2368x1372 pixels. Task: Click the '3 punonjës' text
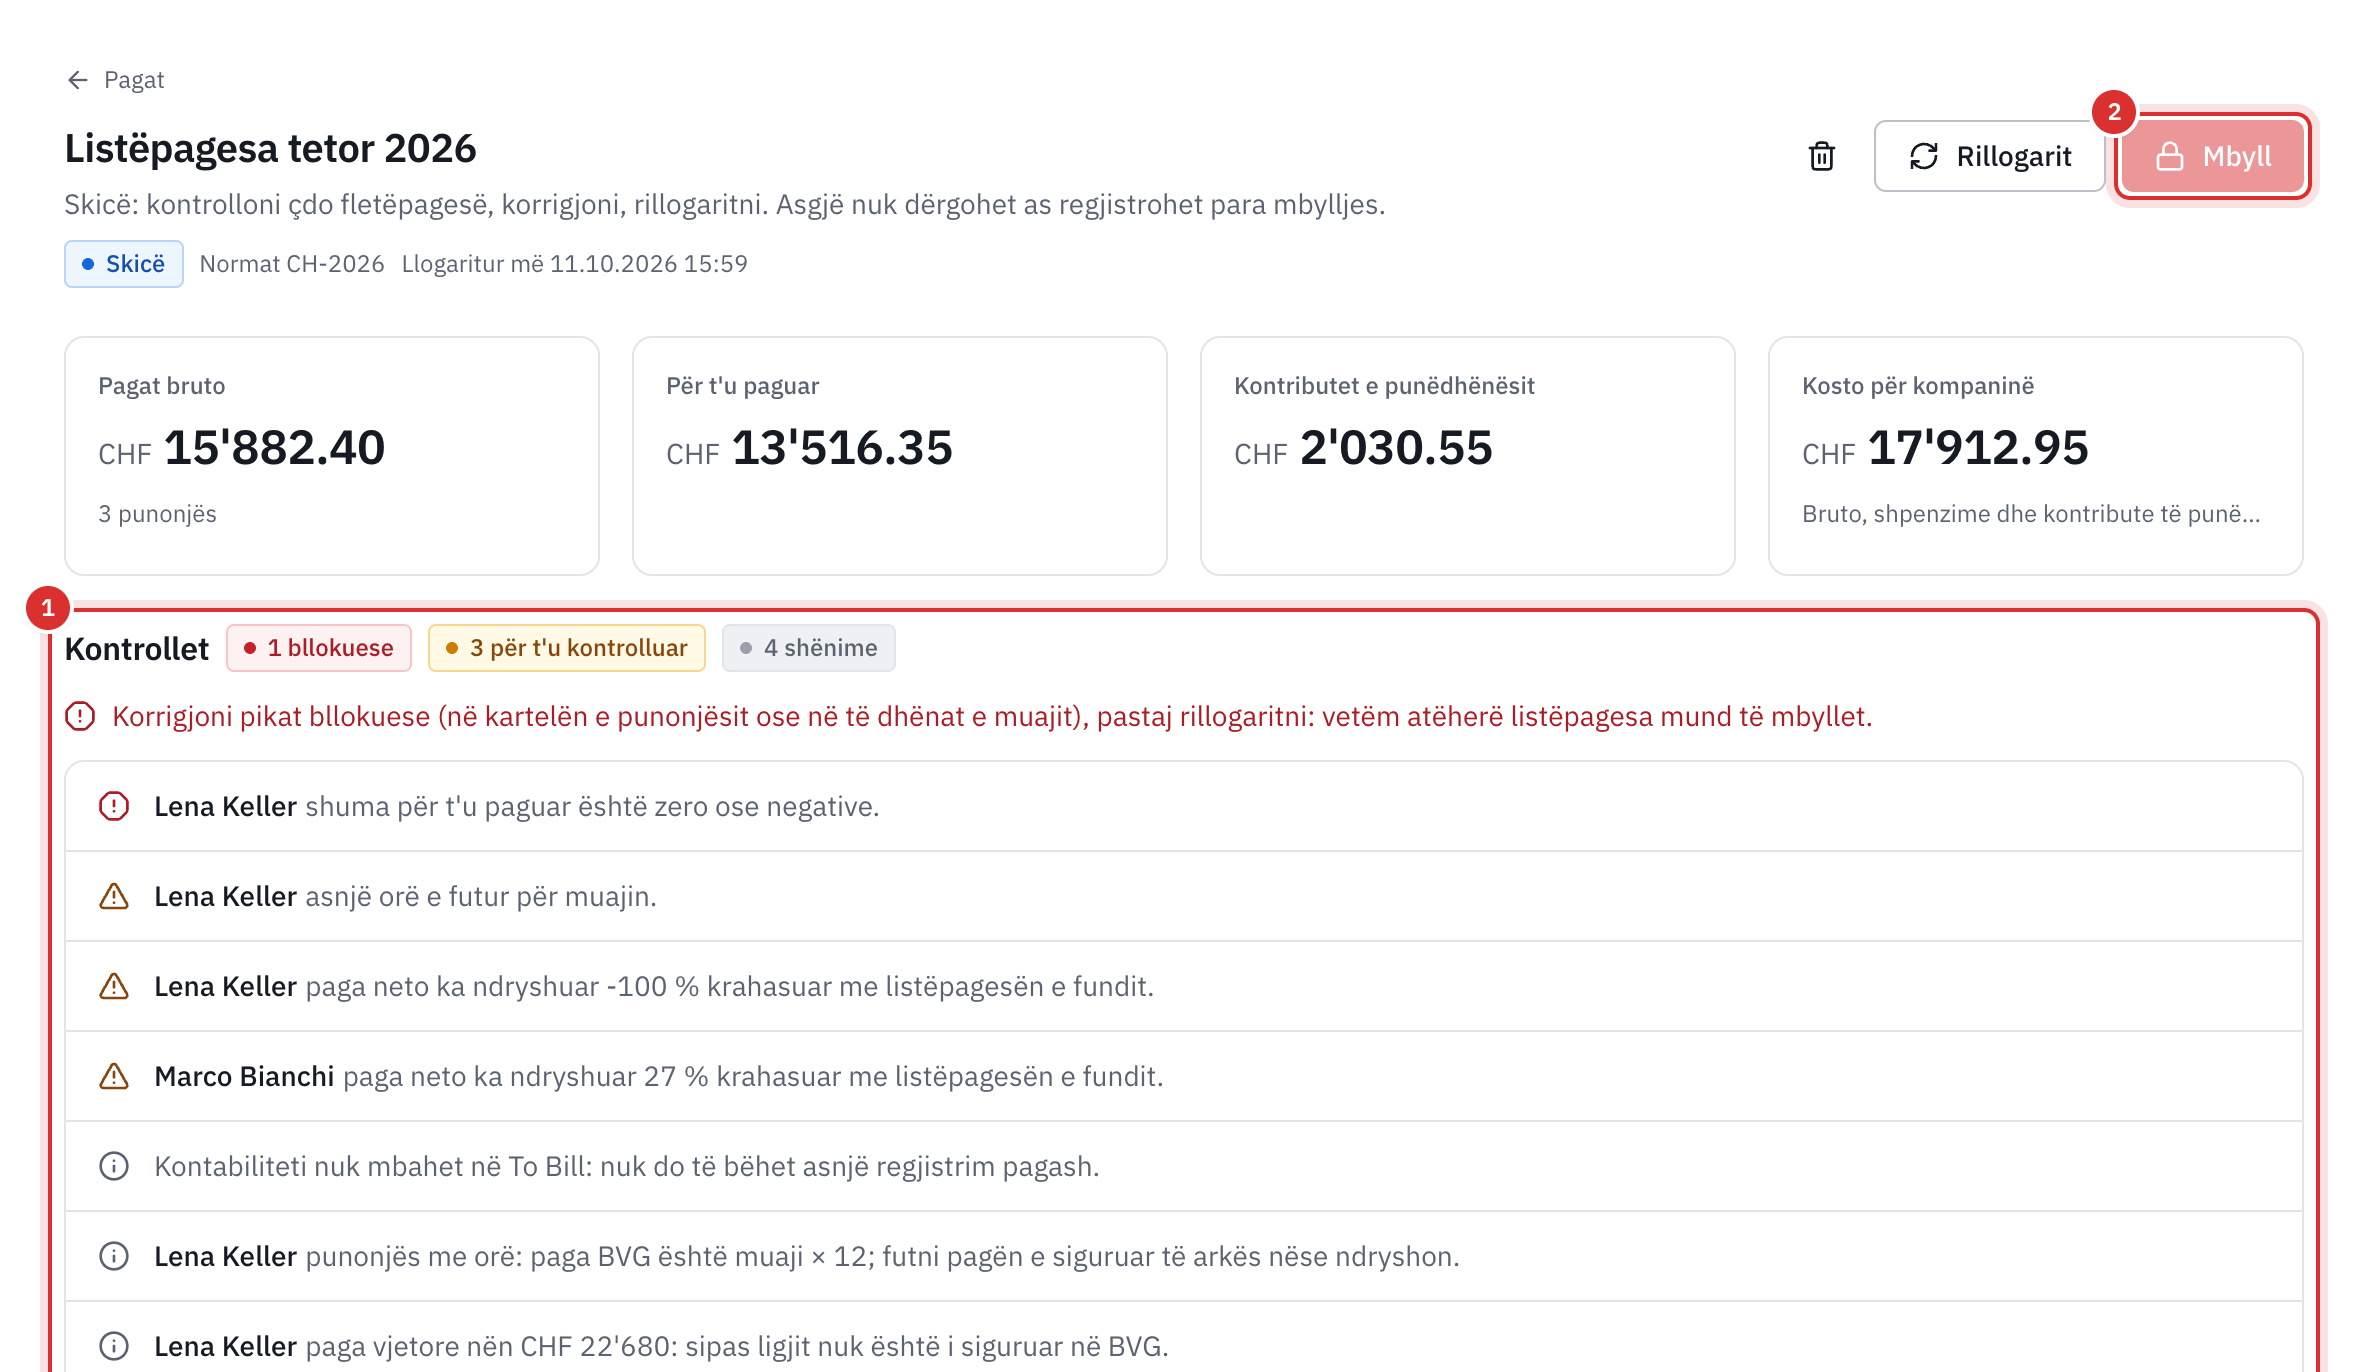157,514
